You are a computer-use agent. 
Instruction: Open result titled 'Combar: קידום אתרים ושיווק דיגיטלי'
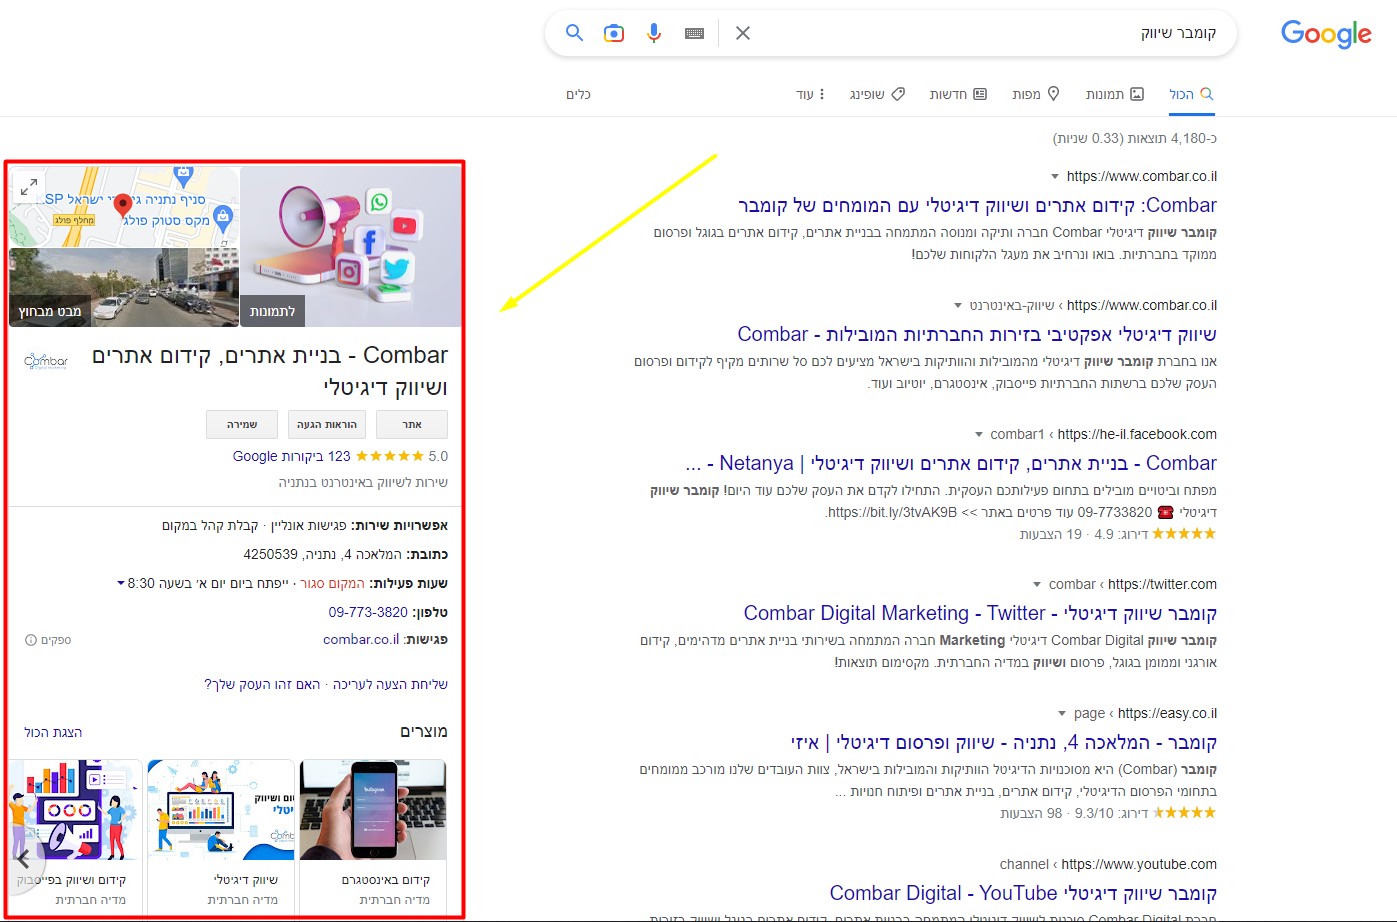point(977,205)
